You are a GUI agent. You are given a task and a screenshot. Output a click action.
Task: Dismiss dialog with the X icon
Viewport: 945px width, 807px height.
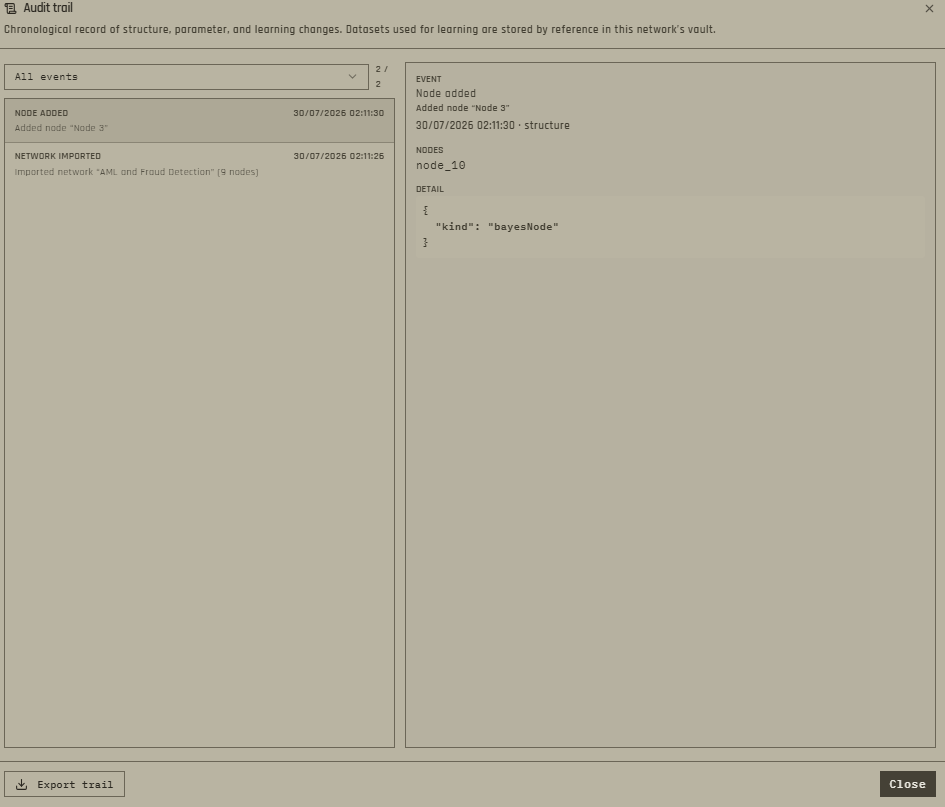click(x=929, y=8)
